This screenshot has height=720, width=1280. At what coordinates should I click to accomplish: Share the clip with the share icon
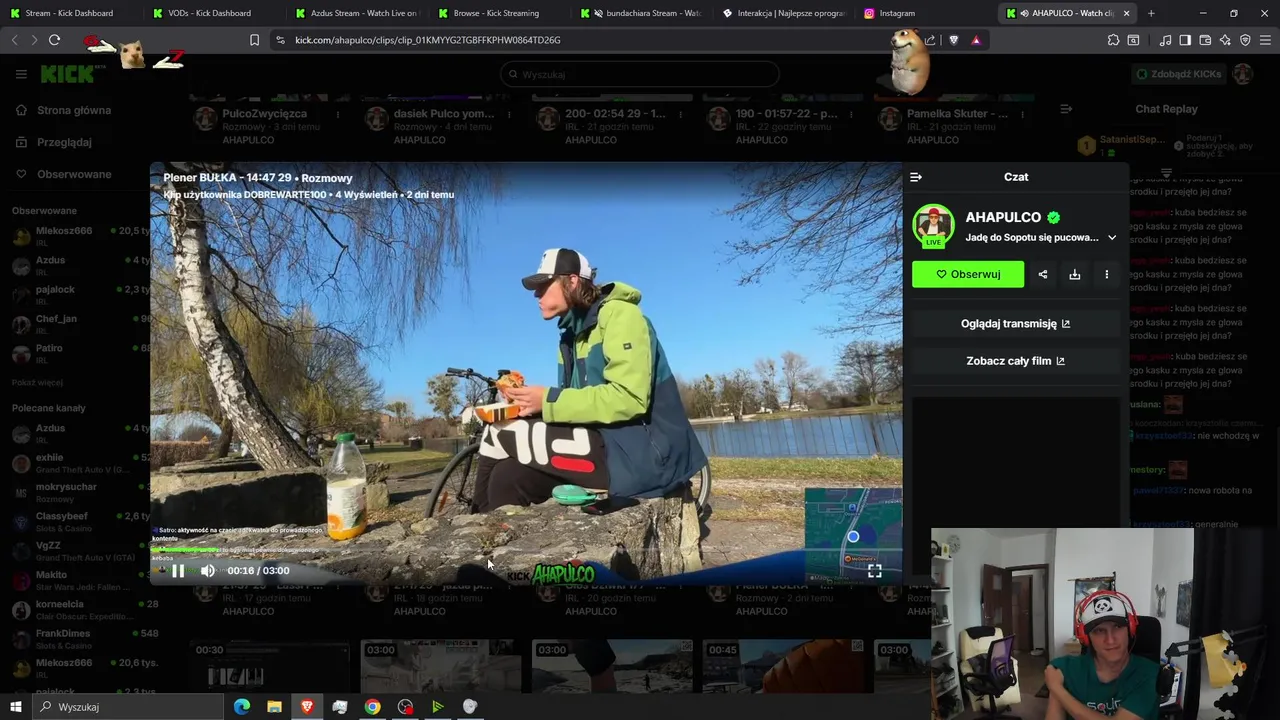click(x=1043, y=274)
